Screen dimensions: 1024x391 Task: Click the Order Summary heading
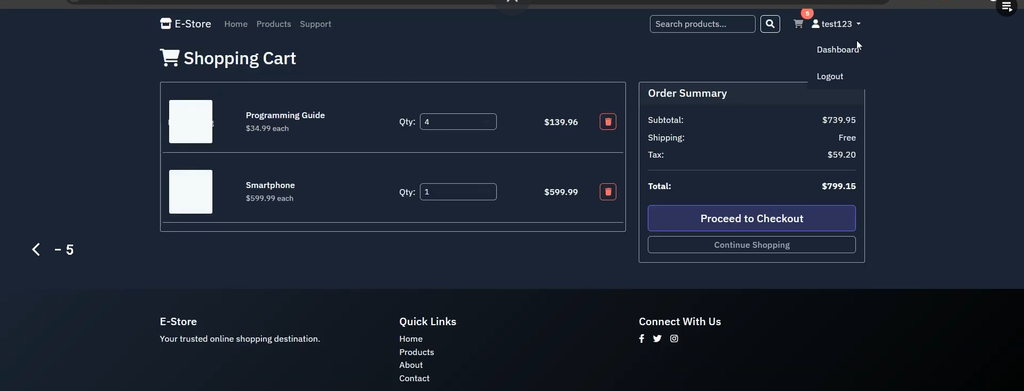pos(687,93)
